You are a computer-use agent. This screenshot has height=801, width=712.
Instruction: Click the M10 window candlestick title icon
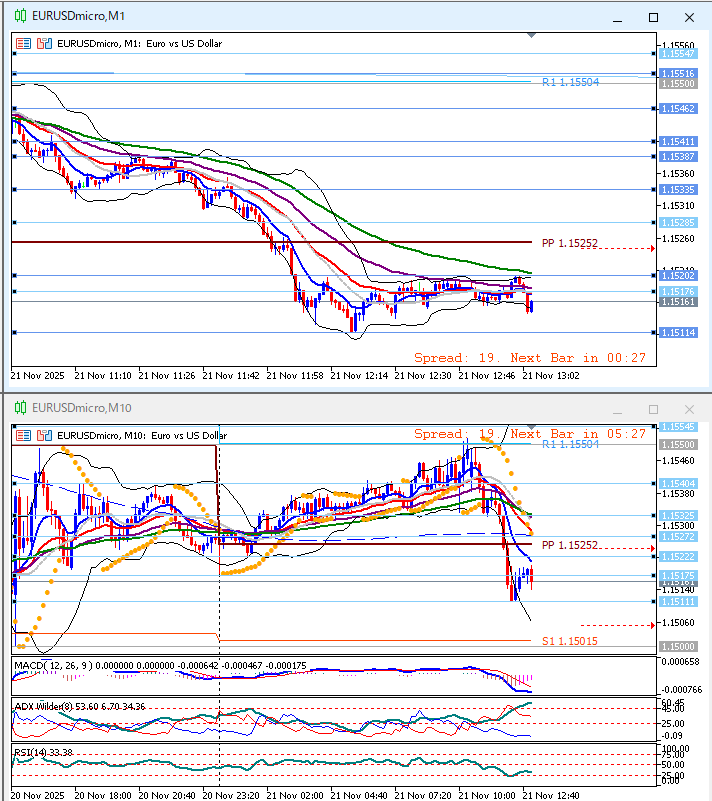pyautogui.click(x=20, y=408)
